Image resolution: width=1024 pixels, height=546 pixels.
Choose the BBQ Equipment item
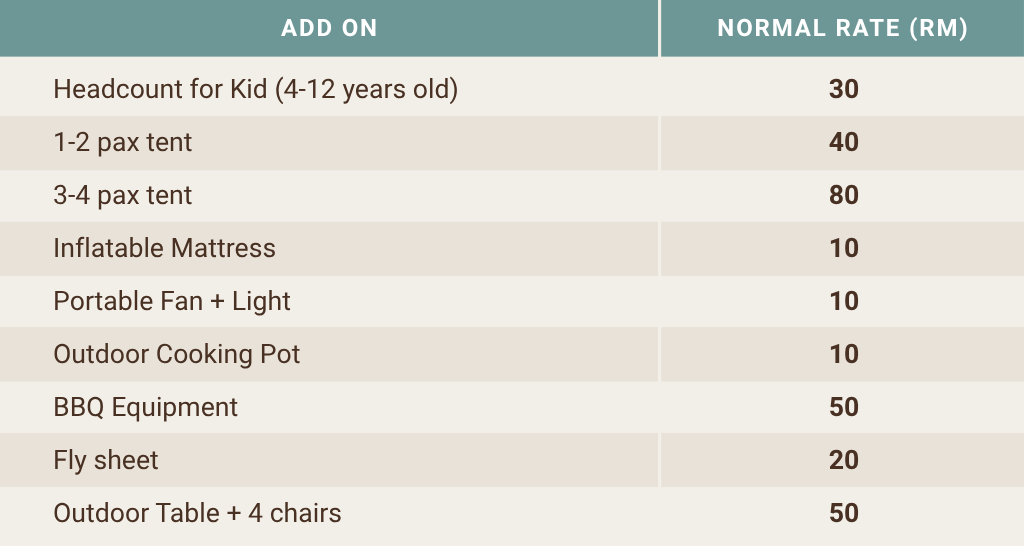pyautogui.click(x=145, y=407)
